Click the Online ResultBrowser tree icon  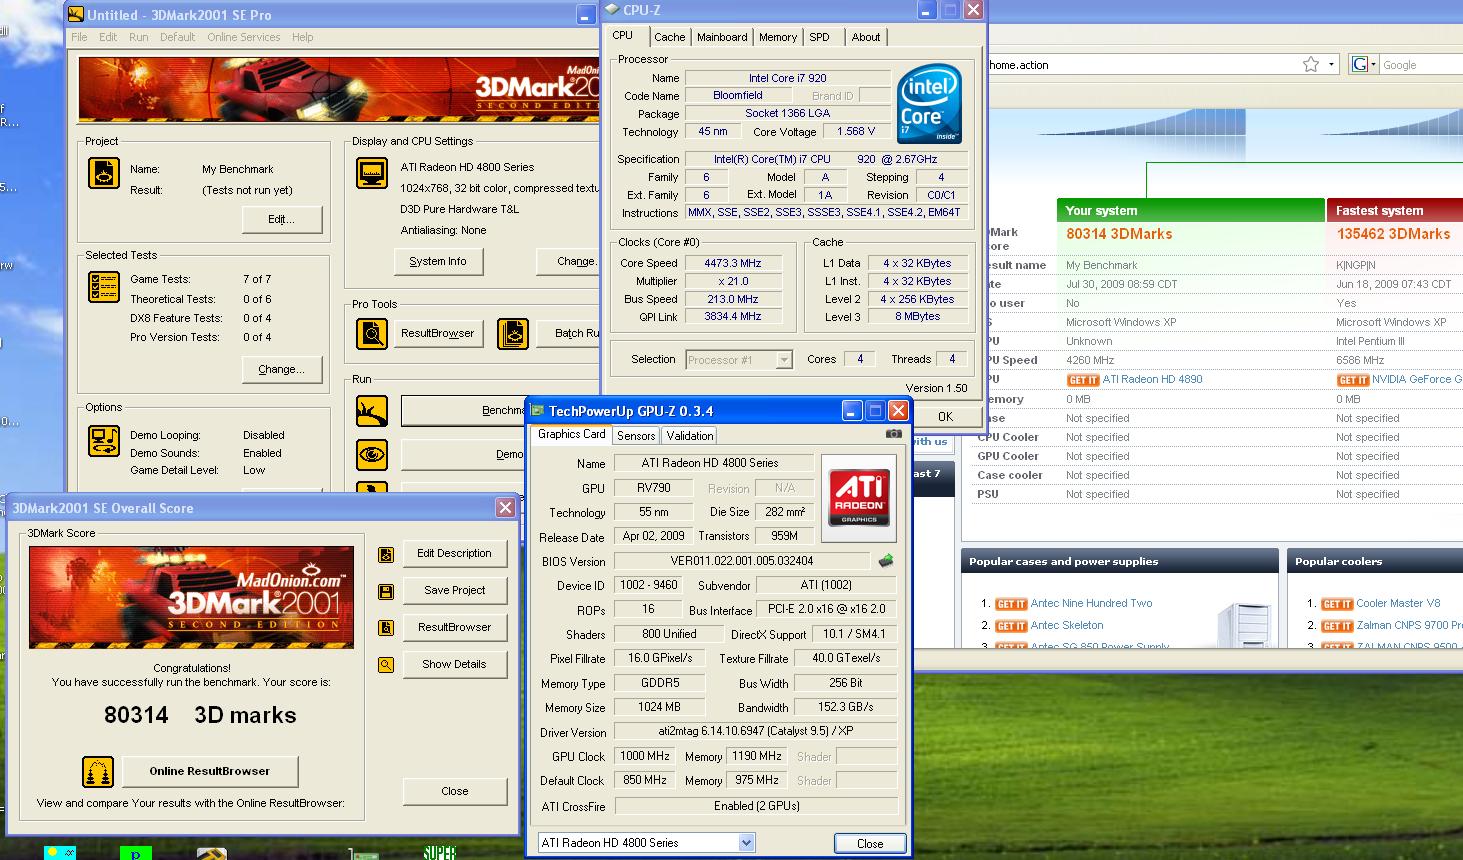pos(98,771)
